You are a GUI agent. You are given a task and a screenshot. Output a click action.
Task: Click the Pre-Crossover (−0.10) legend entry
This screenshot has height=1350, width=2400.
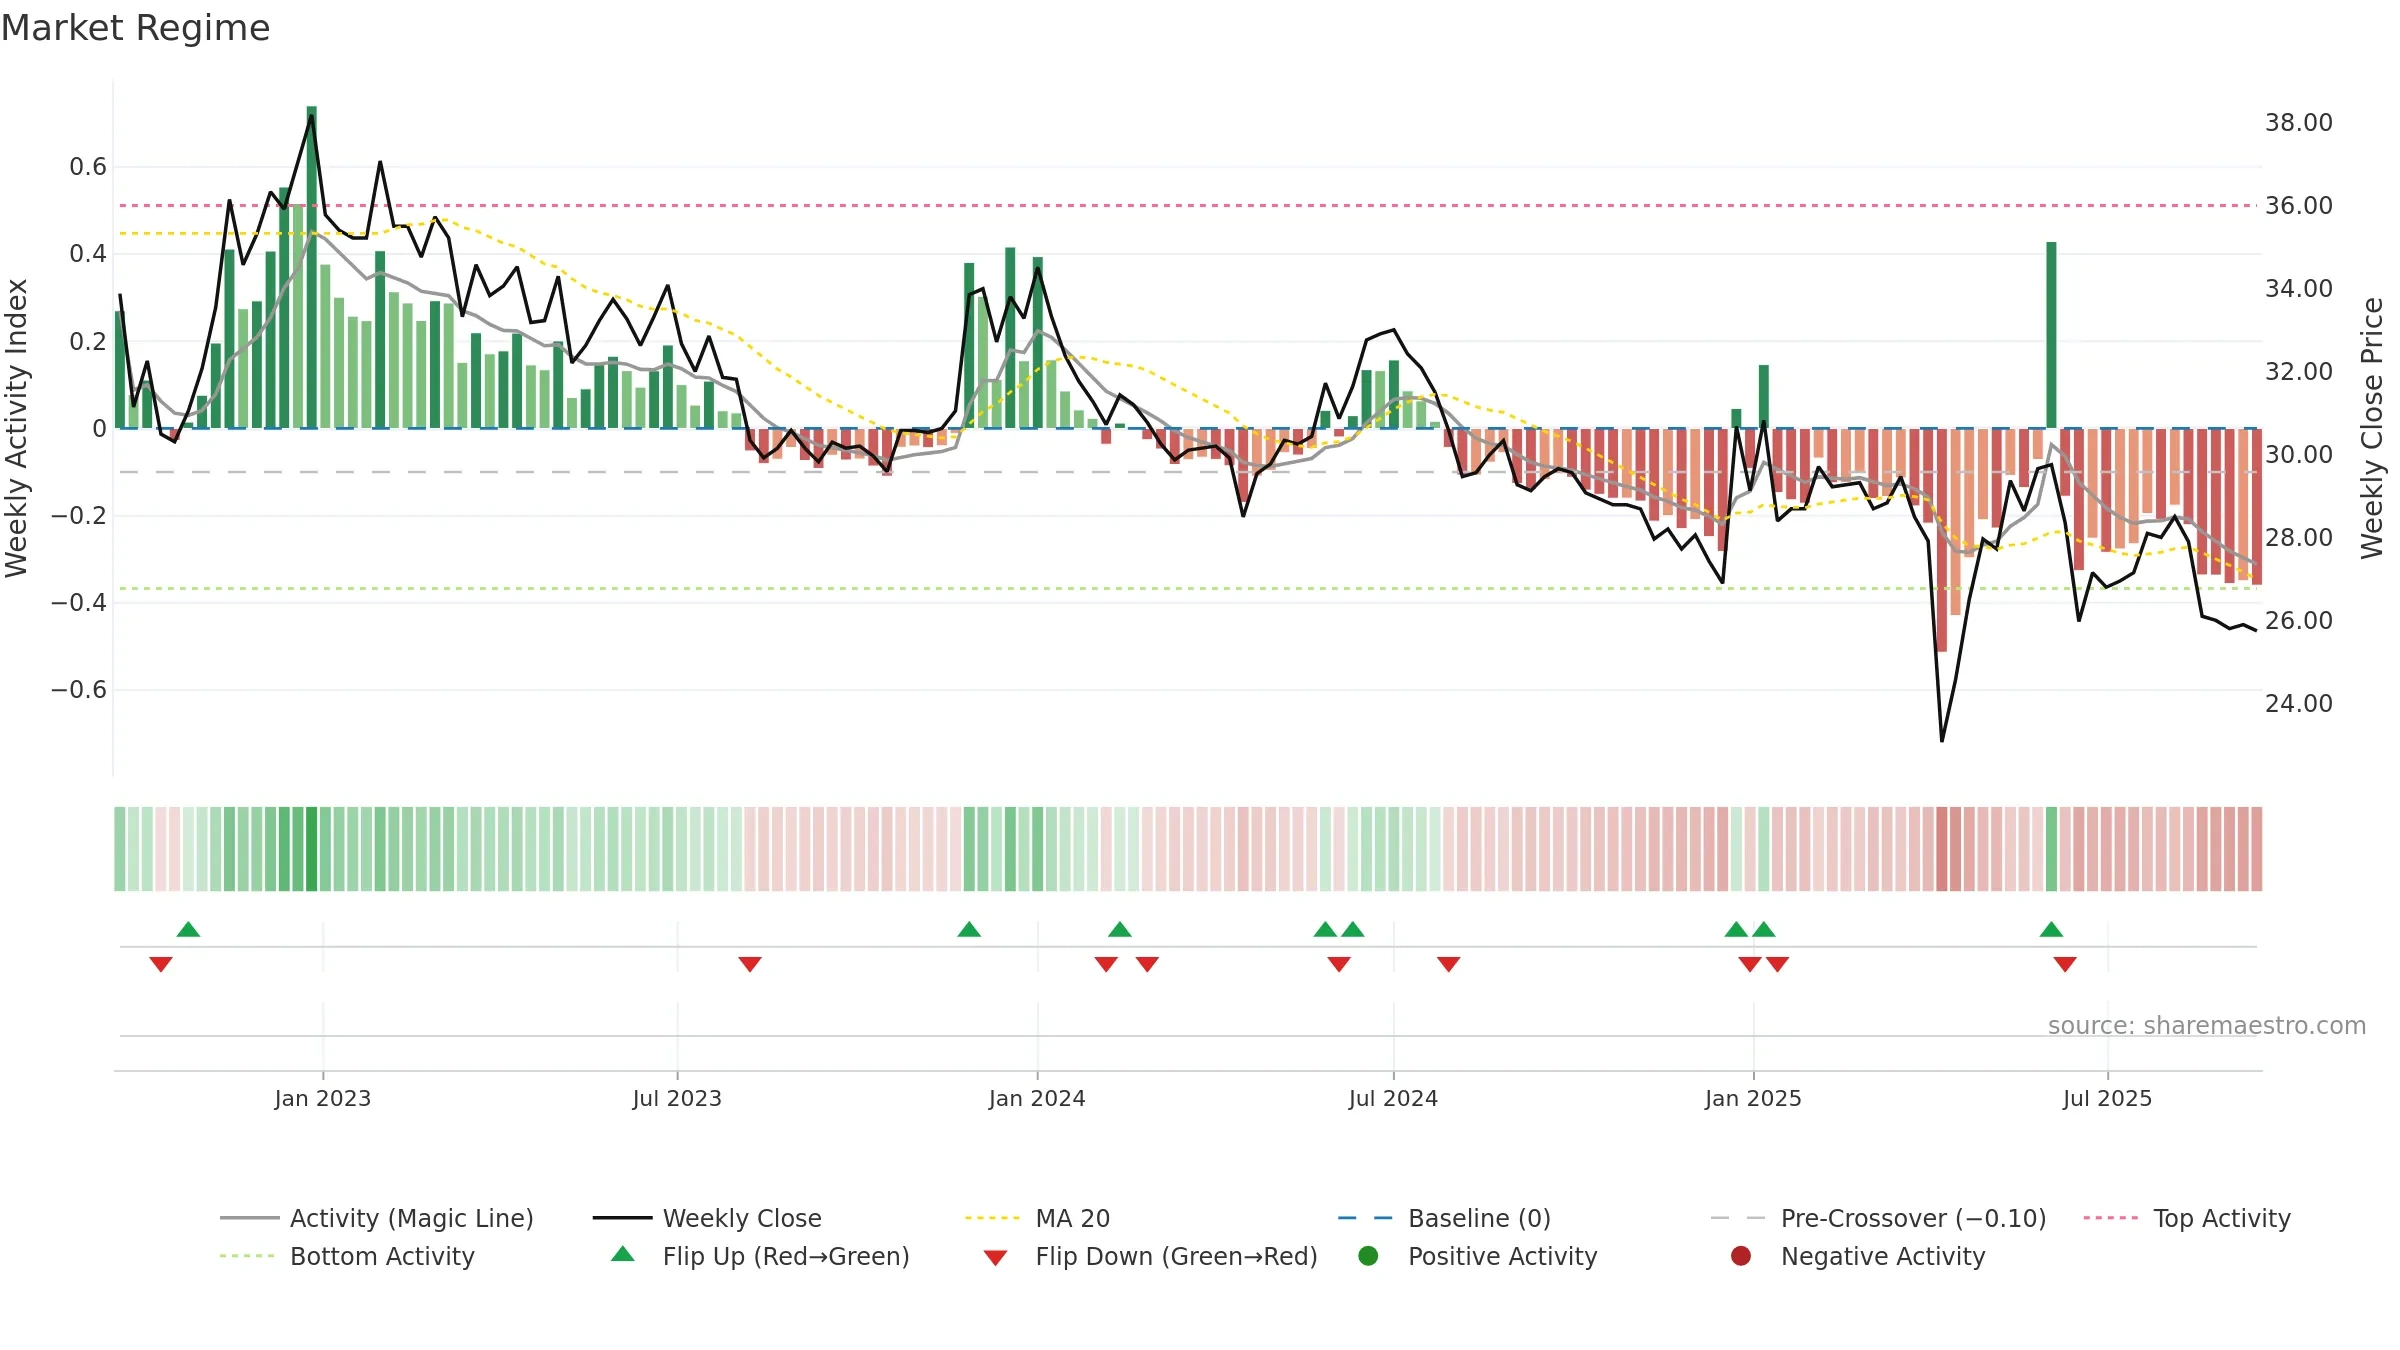(x=1878, y=1218)
